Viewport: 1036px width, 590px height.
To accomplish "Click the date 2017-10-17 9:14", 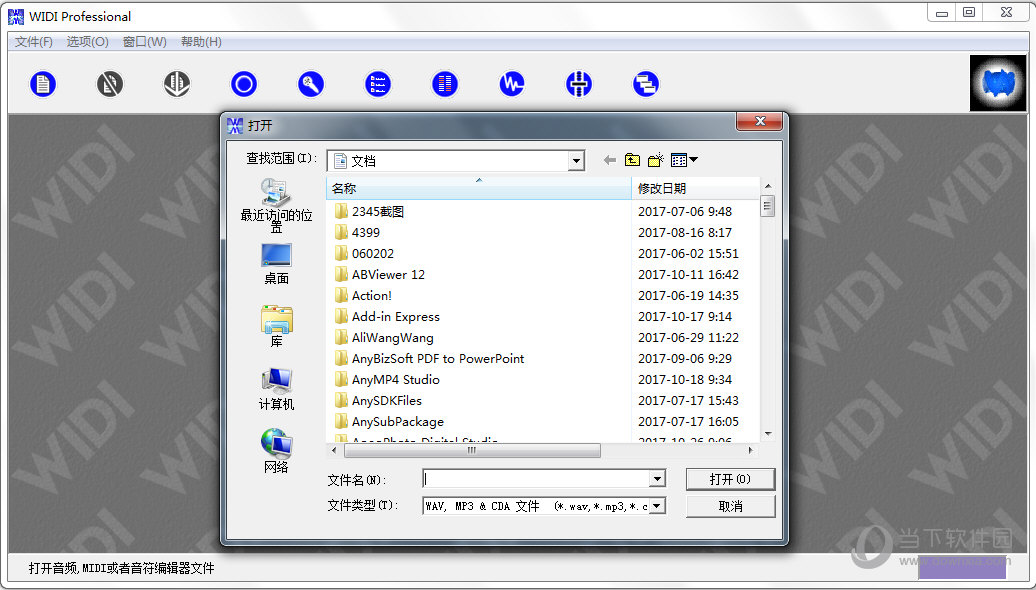I will pos(685,316).
